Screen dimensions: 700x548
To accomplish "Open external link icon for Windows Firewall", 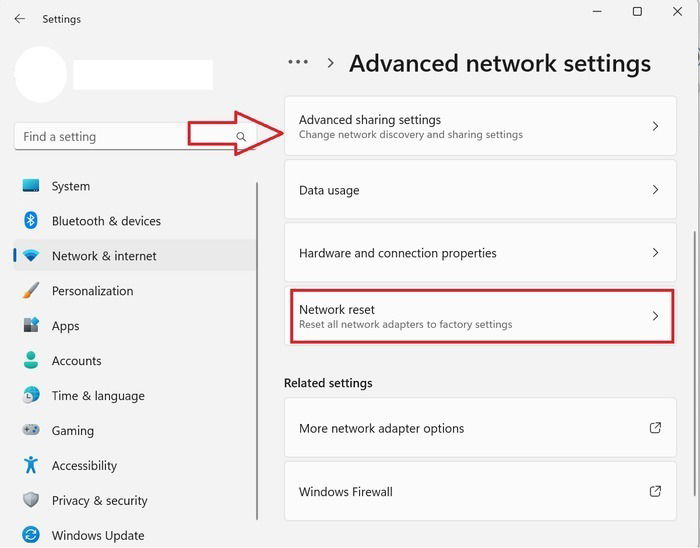I will [x=655, y=491].
